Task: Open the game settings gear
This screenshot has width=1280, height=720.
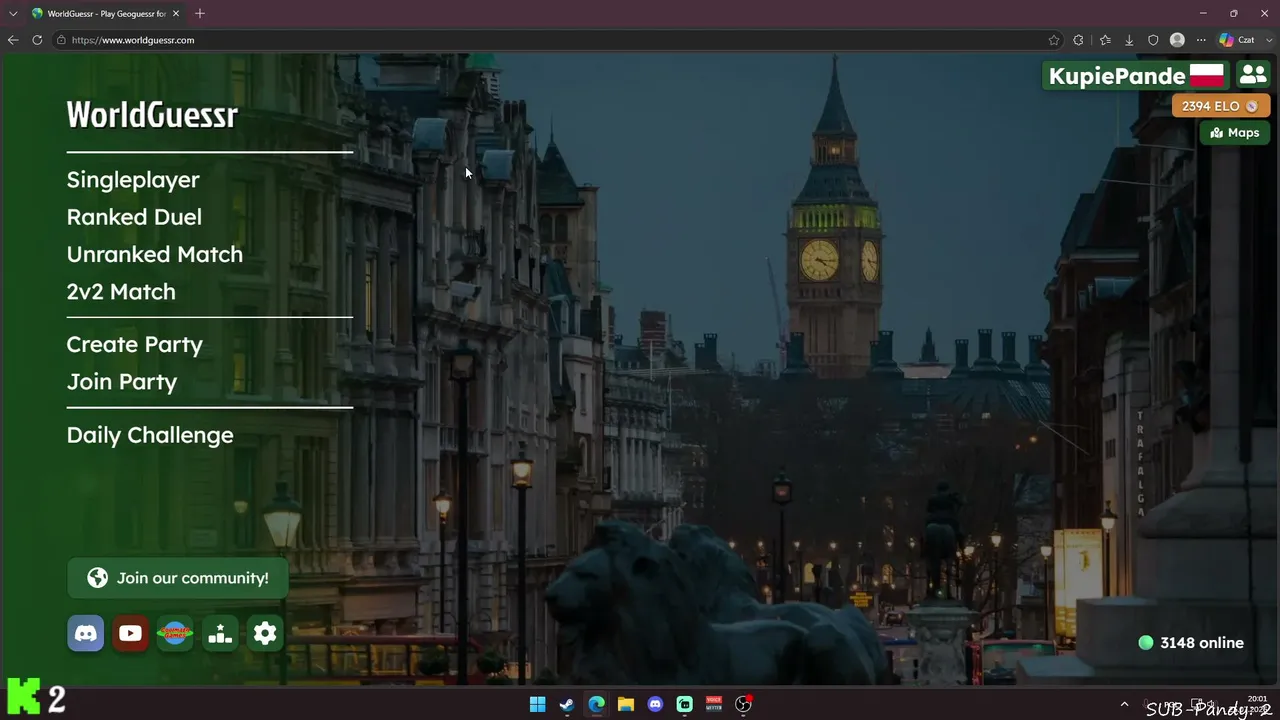Action: coord(265,633)
